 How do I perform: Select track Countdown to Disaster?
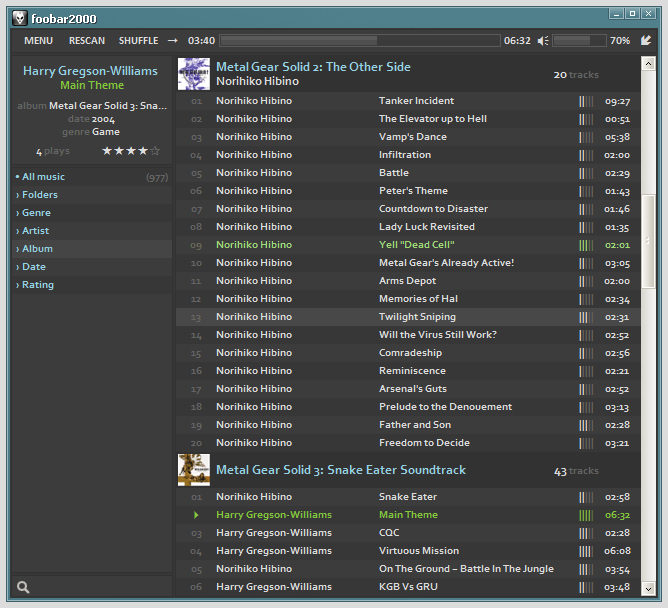point(408,209)
